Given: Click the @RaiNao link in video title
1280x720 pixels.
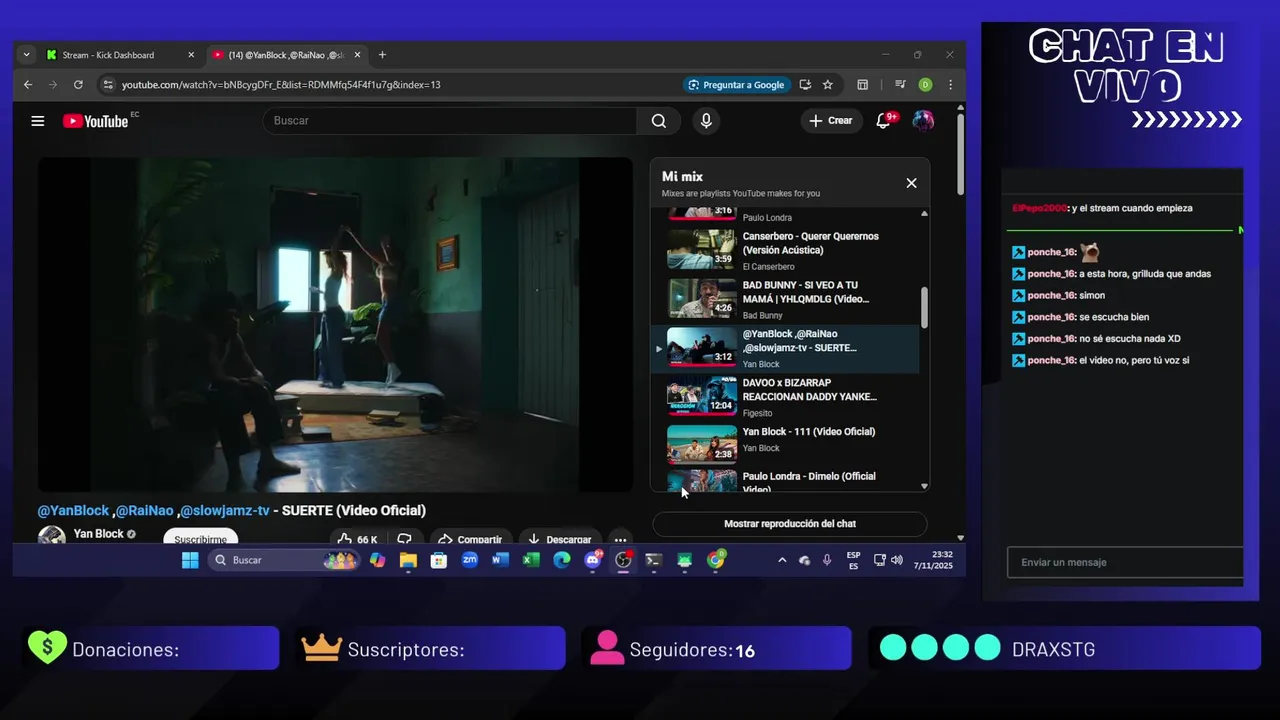Looking at the screenshot, I should 145,510.
